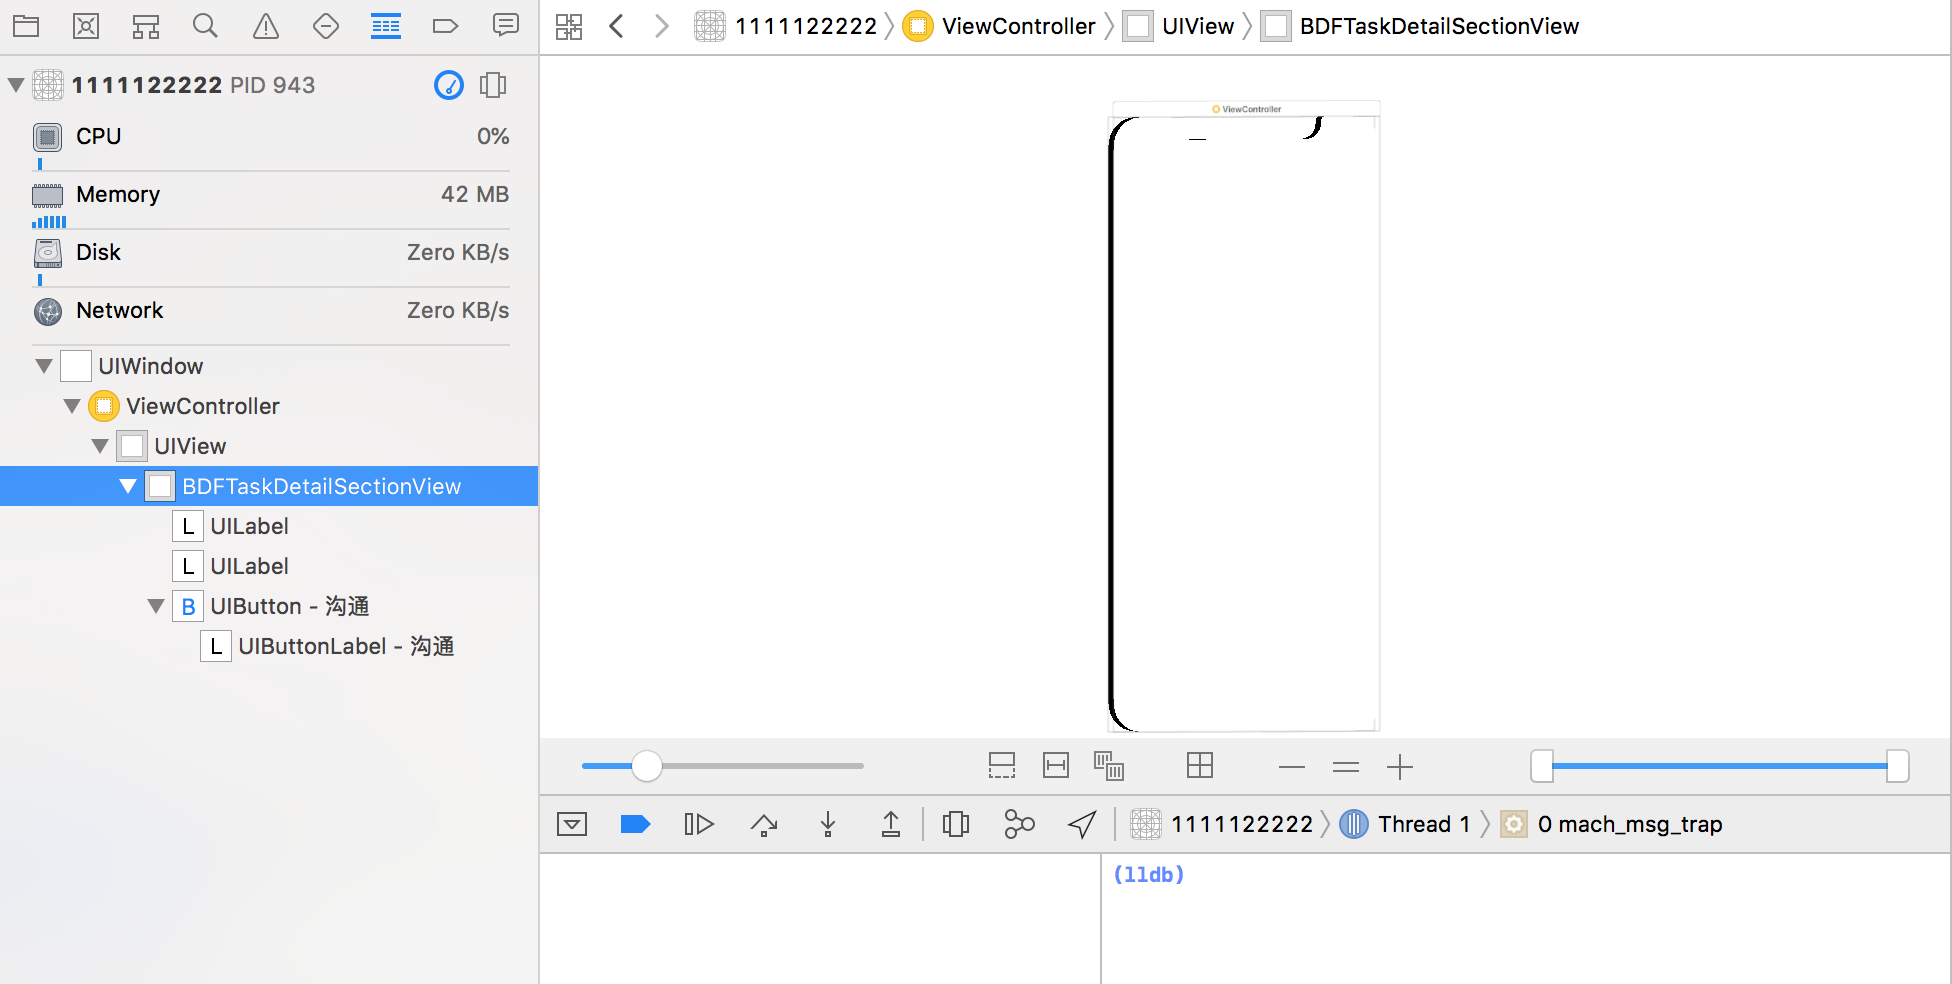This screenshot has height=984, width=1952.
Task: Debug view hierarchy button in debug bar
Action: pyautogui.click(x=956, y=824)
